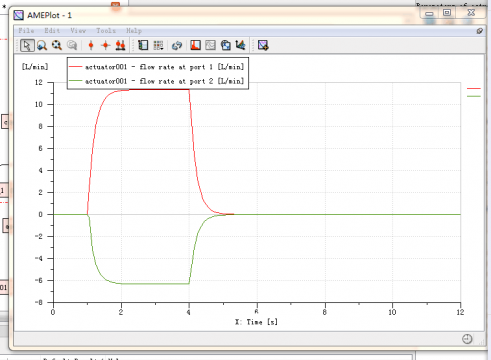
Task: Select the arrow pointer tool
Action: 27,45
